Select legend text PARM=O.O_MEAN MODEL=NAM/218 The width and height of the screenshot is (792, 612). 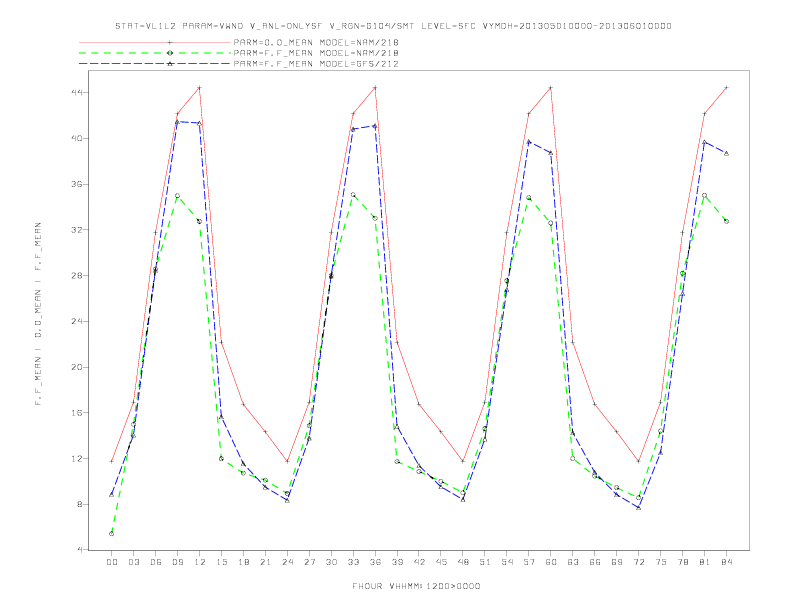316,42
